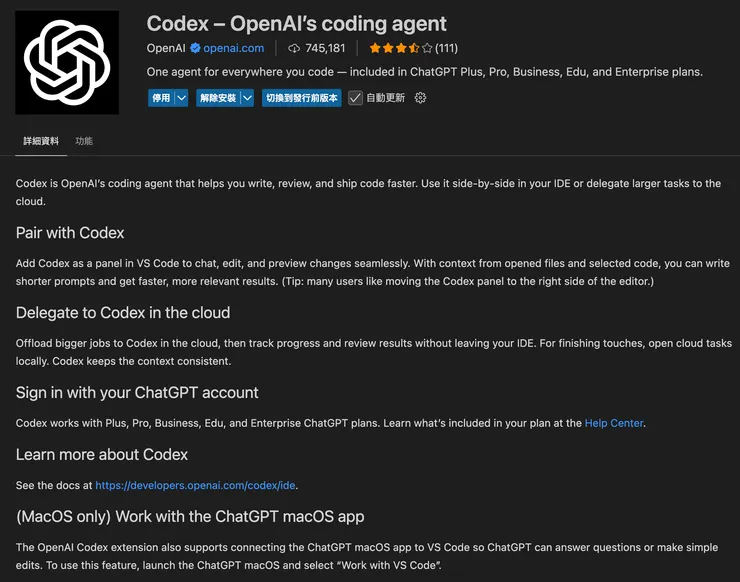Click the Pair with Codex heading
The height and width of the screenshot is (582, 740).
tap(70, 233)
